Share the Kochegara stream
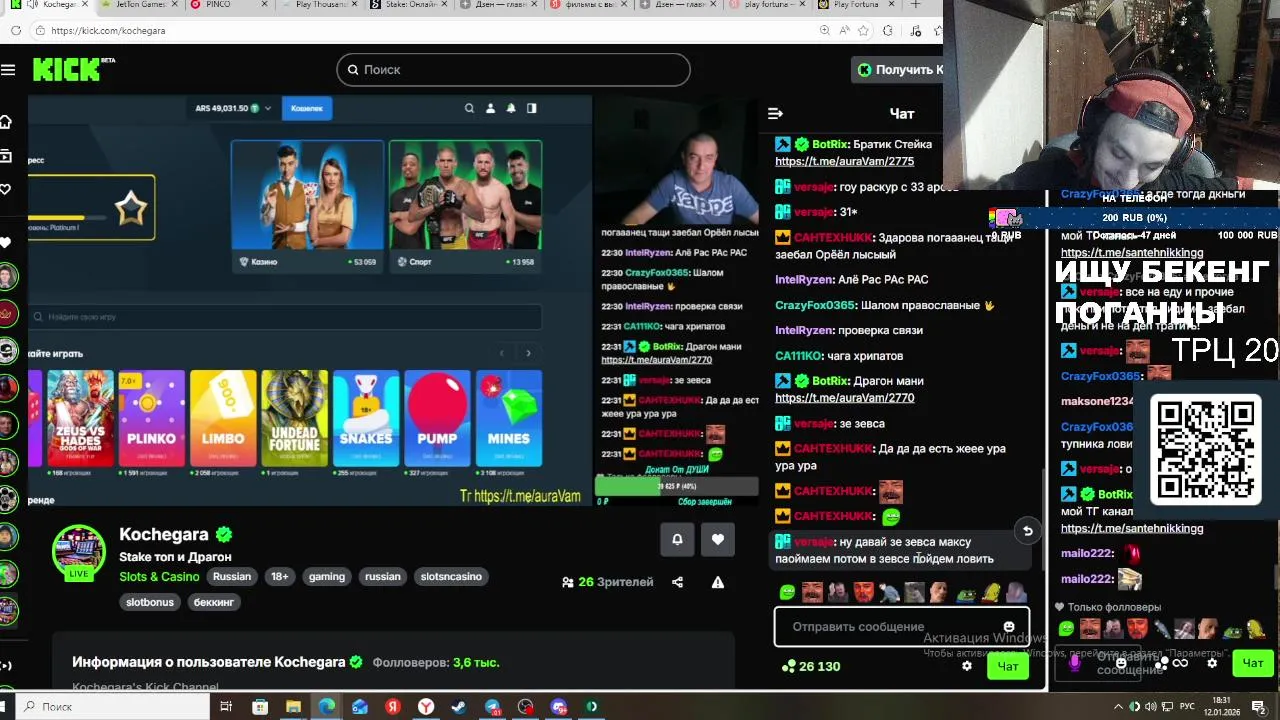 (x=677, y=582)
